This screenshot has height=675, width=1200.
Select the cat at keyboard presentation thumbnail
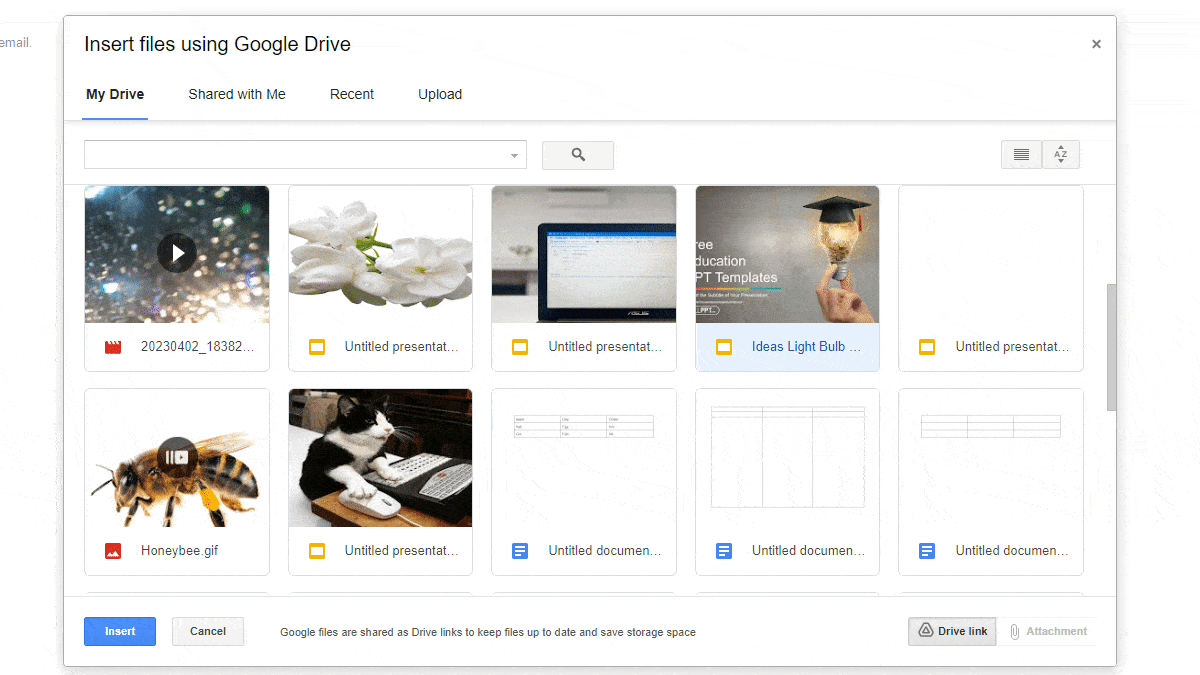(380, 457)
